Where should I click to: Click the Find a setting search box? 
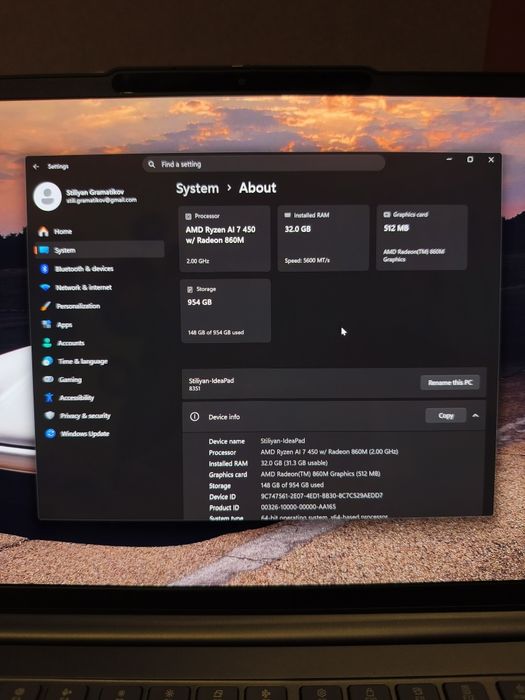pyautogui.click(x=264, y=164)
